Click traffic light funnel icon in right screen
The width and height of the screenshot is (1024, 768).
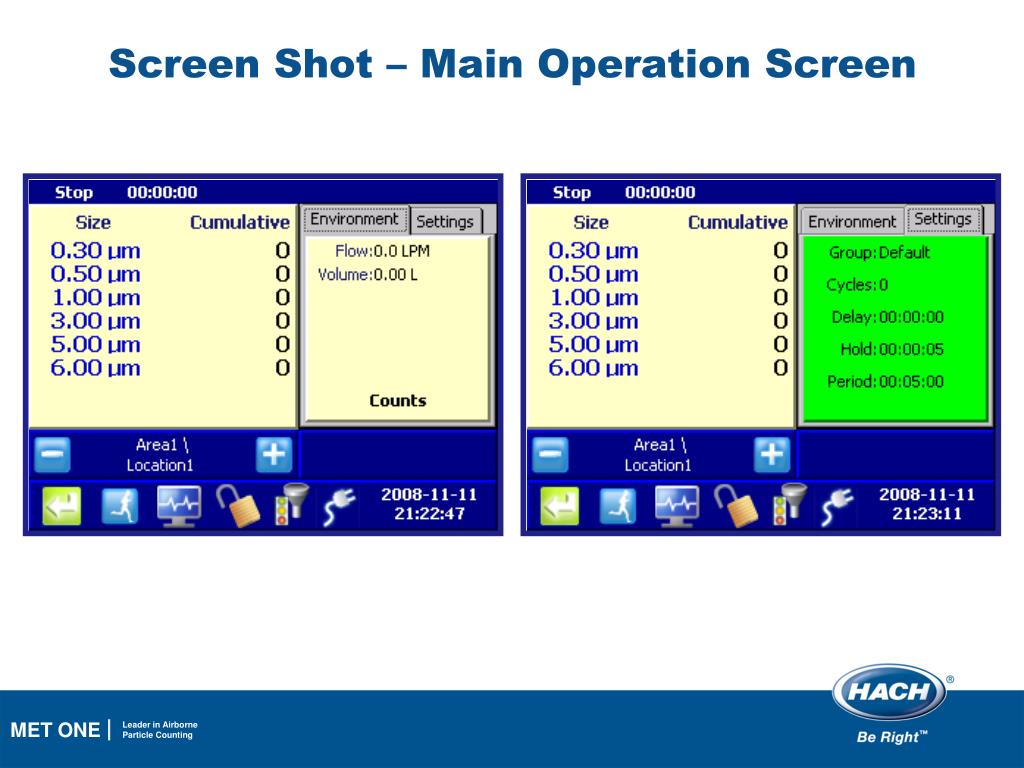(790, 504)
